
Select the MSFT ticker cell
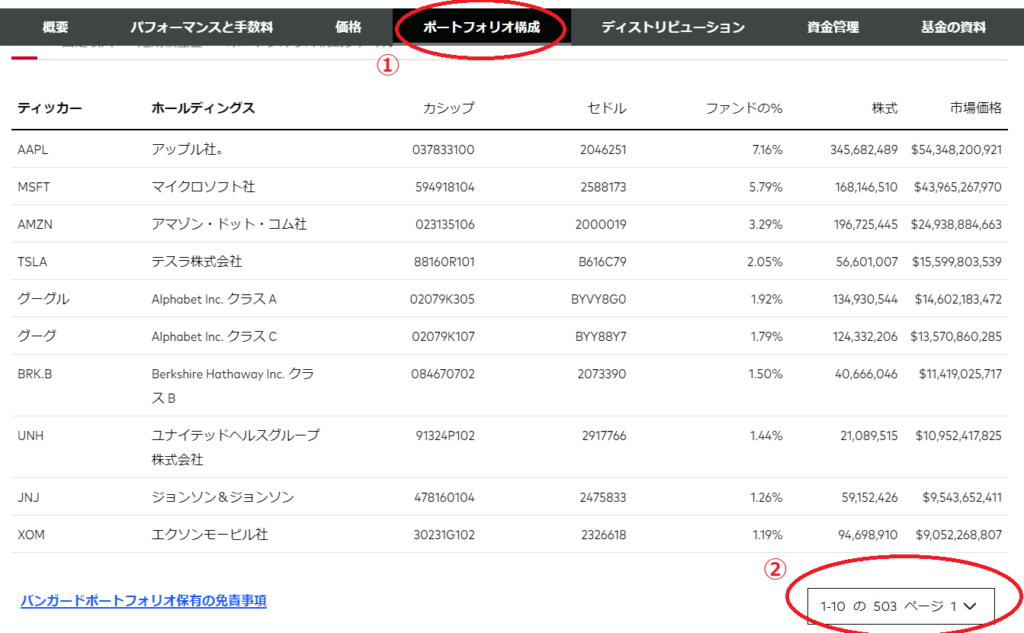coord(33,187)
